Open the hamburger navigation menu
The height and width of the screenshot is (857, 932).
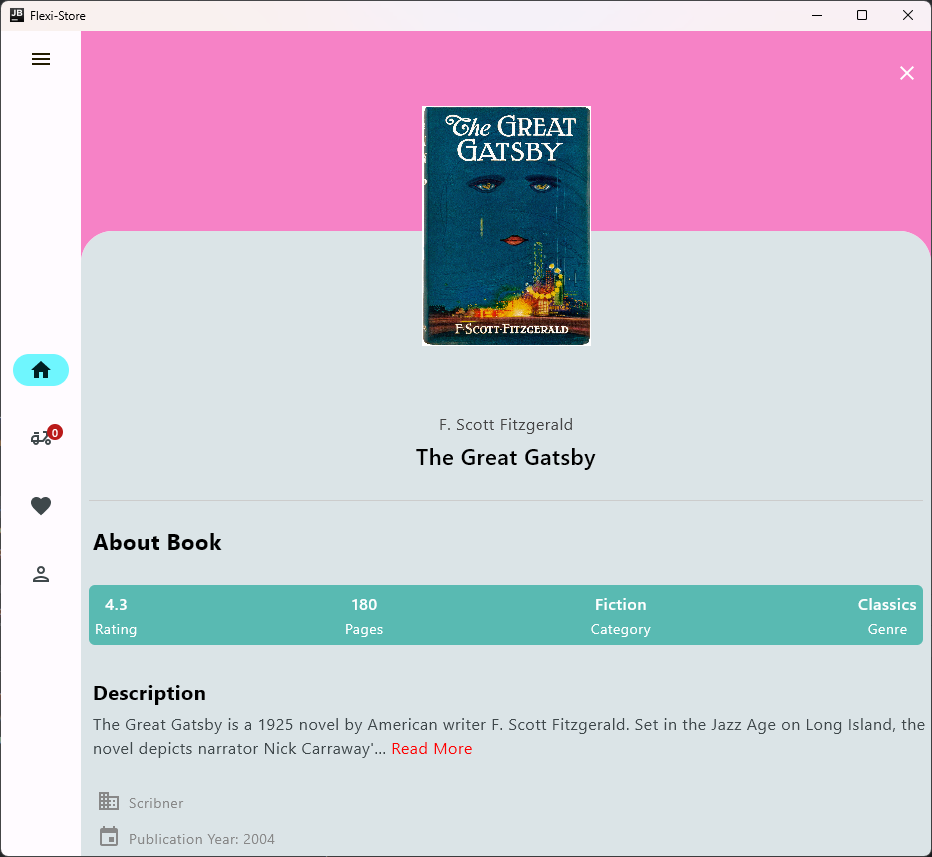coord(41,59)
